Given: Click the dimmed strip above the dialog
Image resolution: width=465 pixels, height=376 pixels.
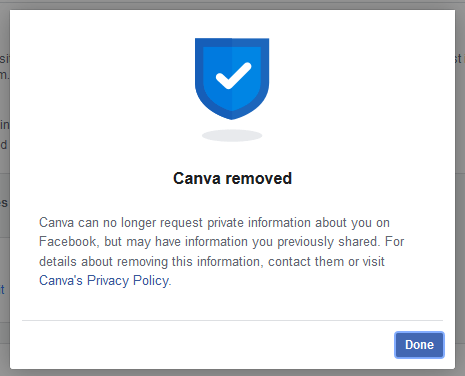Looking at the screenshot, I should [232, 4].
